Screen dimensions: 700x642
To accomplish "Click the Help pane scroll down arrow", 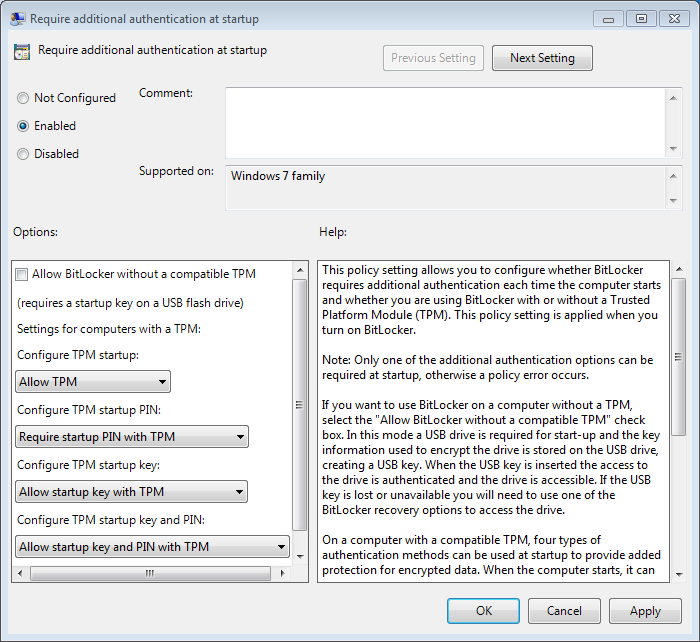I will [679, 575].
